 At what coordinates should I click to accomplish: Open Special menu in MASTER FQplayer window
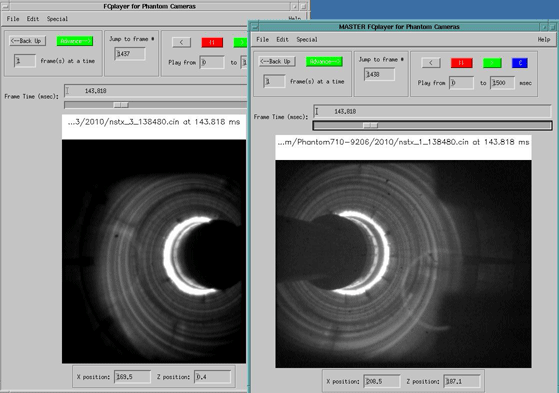point(307,40)
